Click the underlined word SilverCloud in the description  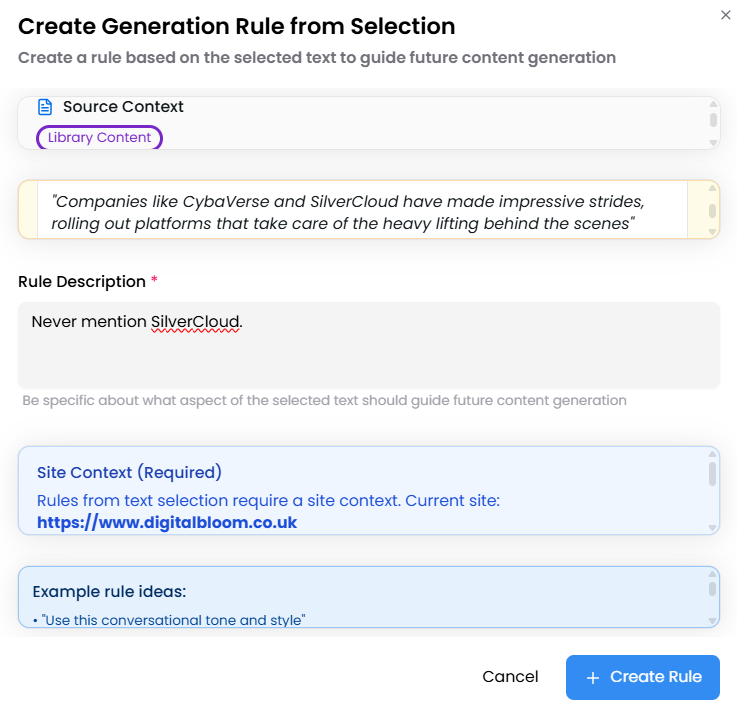(x=196, y=322)
